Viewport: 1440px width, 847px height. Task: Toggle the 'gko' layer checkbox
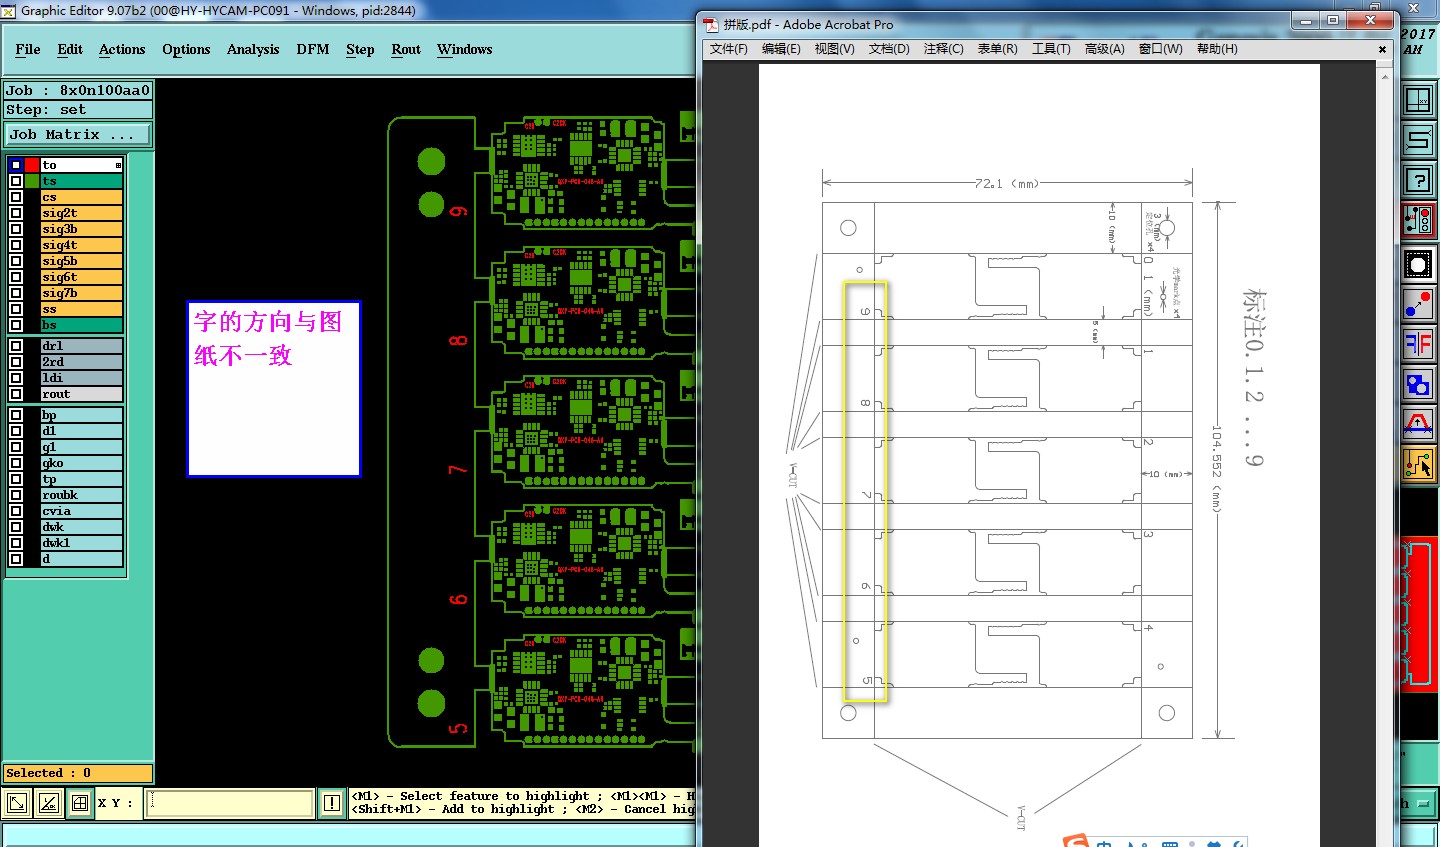point(16,463)
